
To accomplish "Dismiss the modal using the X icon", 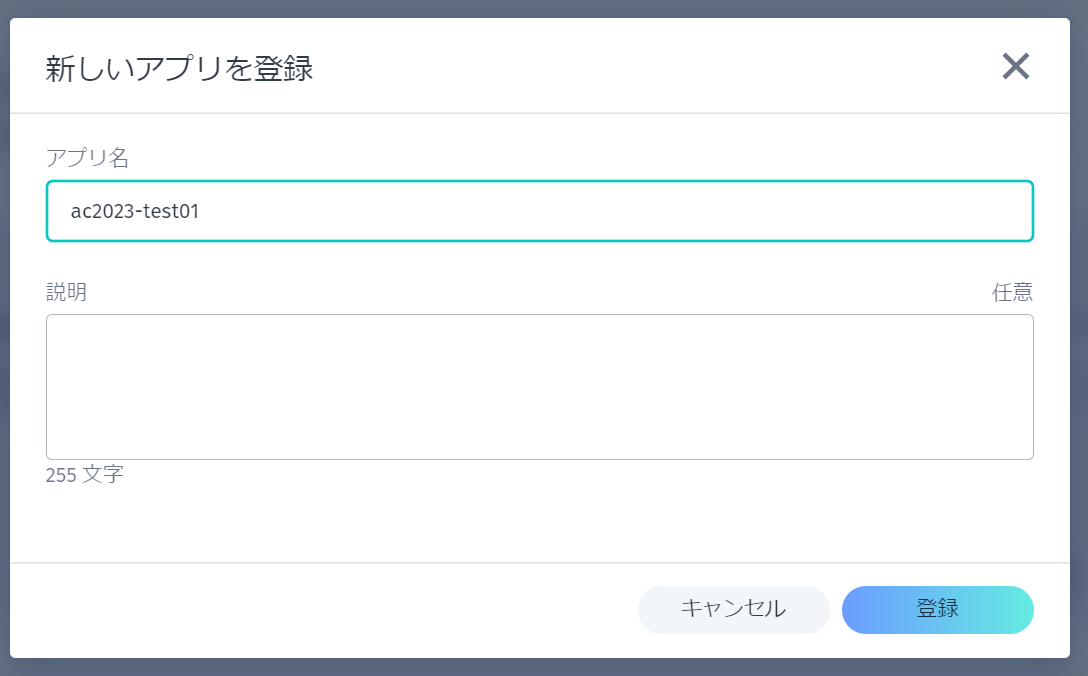I will tap(1015, 67).
